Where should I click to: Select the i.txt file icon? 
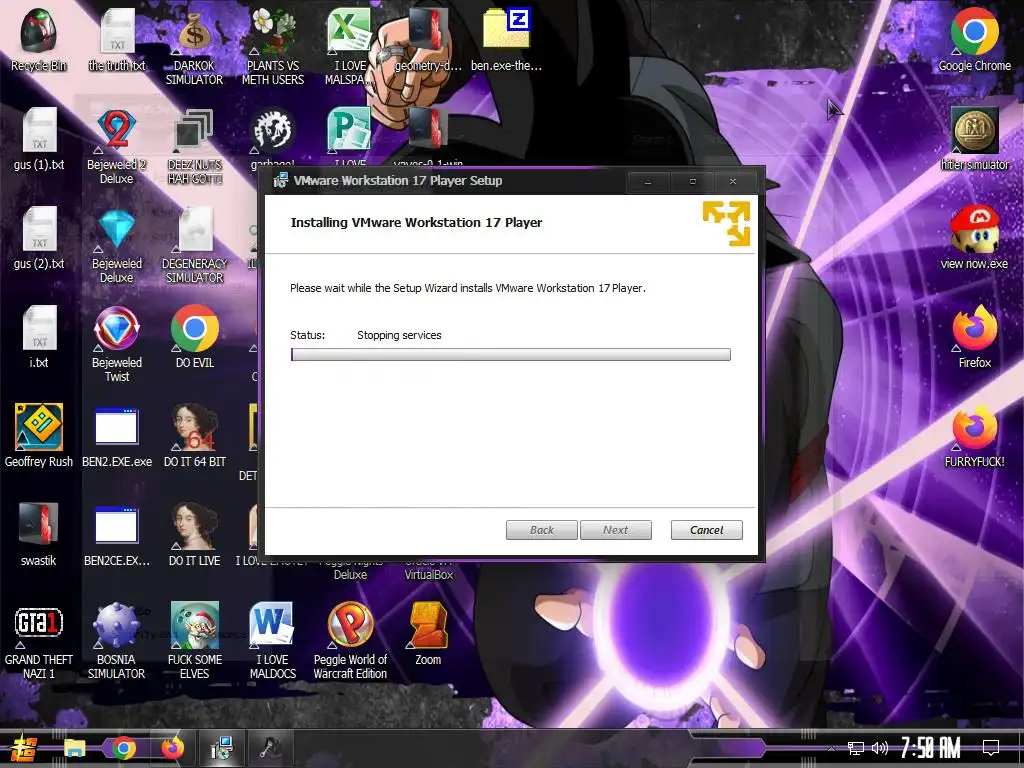pos(39,337)
